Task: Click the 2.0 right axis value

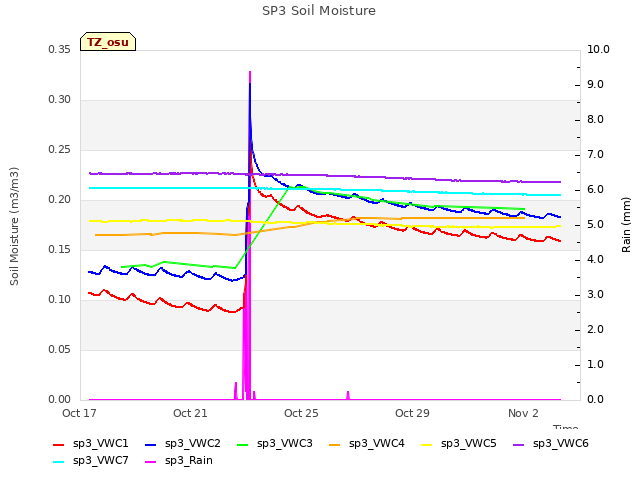Action: click(x=596, y=330)
